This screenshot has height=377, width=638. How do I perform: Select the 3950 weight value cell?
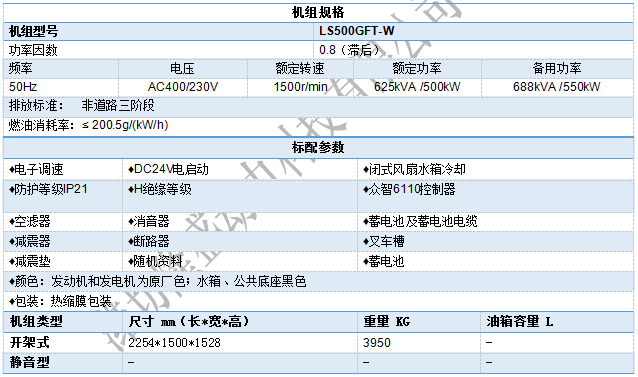419,342
